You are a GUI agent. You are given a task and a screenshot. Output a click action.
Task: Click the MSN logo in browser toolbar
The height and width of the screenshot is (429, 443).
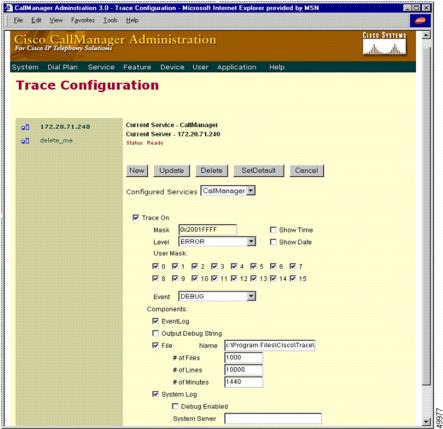point(420,21)
